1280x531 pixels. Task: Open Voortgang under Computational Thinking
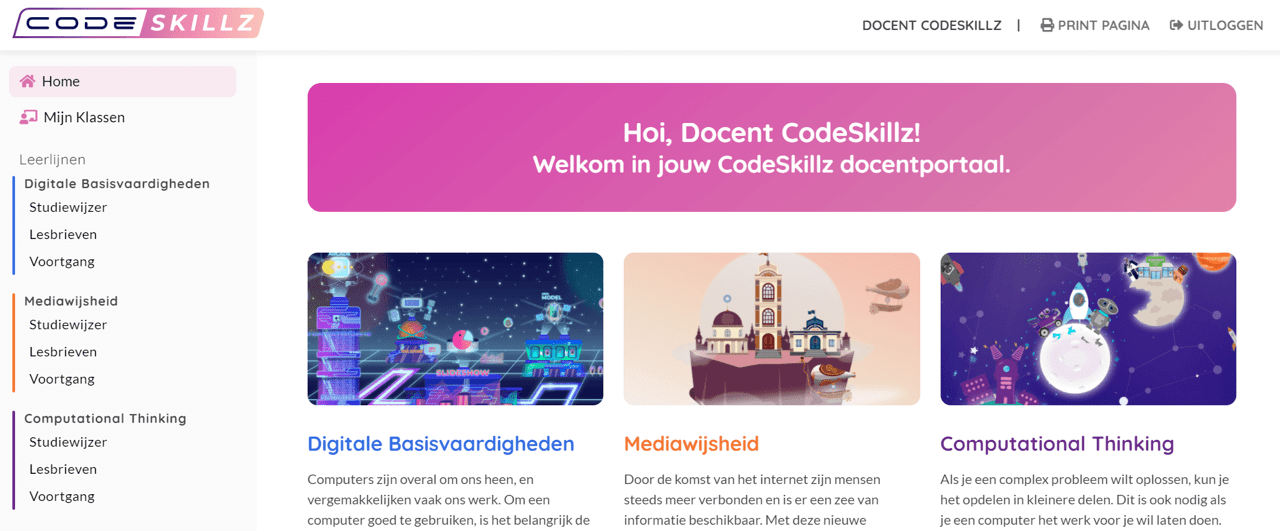coord(62,496)
